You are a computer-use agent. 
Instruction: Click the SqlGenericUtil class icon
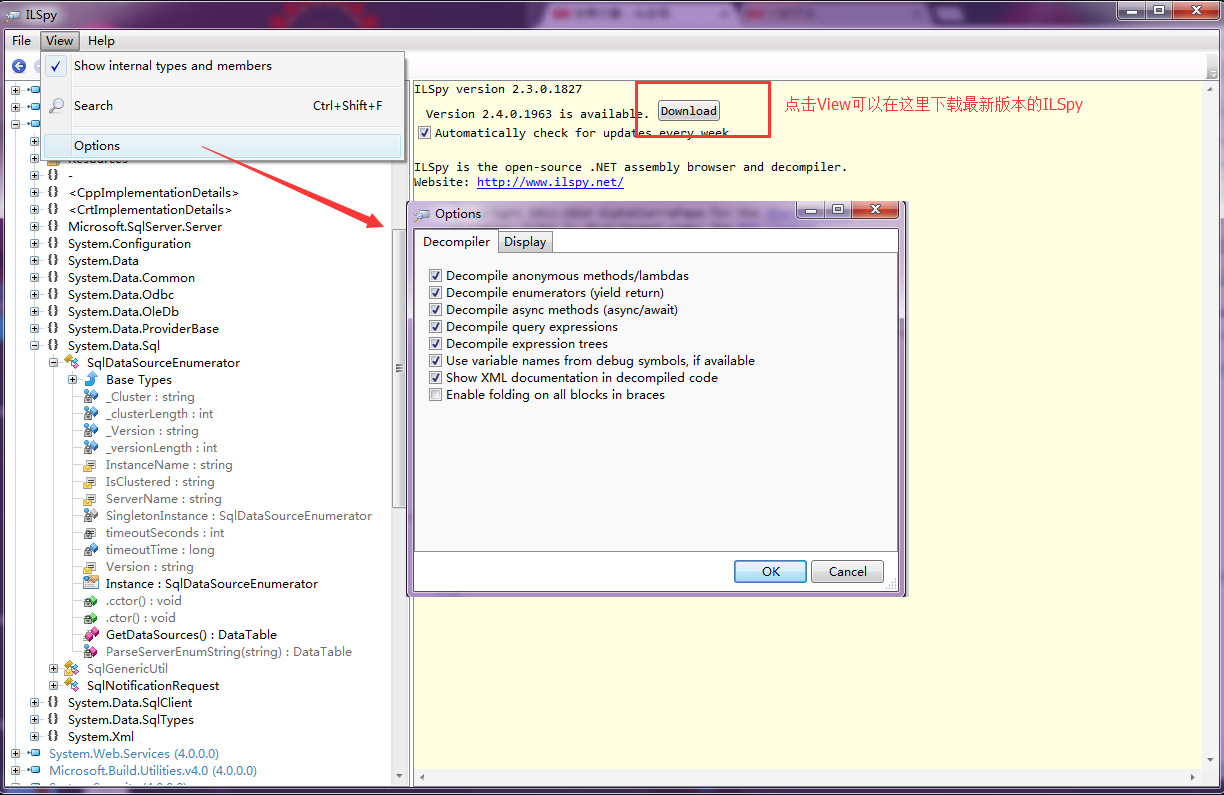tap(72, 668)
